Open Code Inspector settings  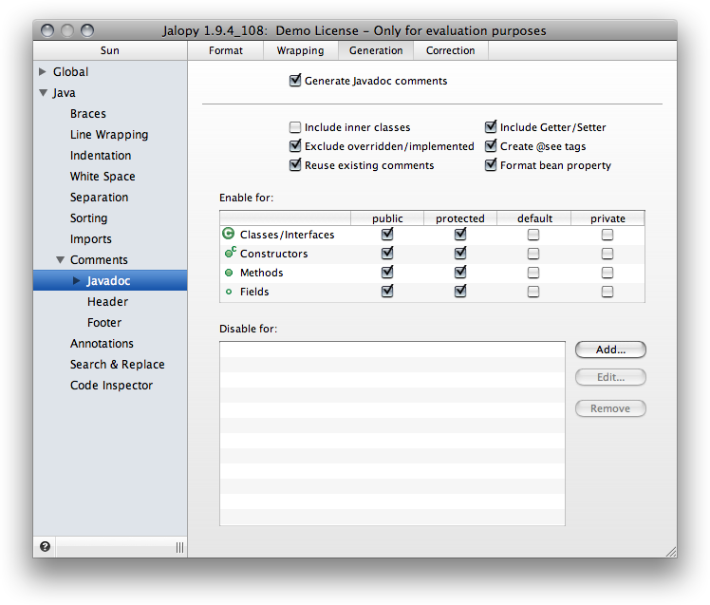(111, 385)
